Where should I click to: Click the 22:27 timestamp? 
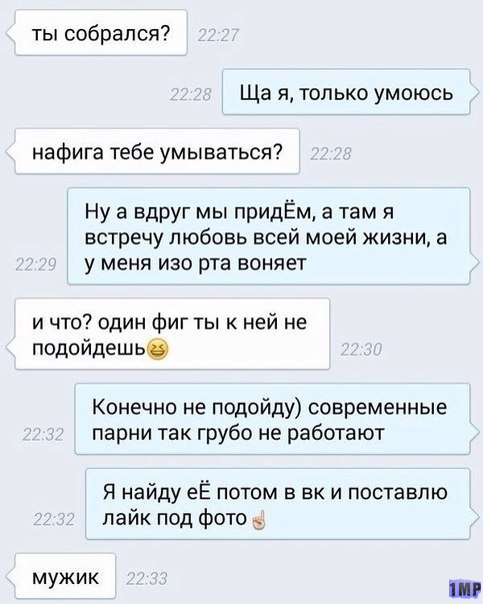(217, 37)
